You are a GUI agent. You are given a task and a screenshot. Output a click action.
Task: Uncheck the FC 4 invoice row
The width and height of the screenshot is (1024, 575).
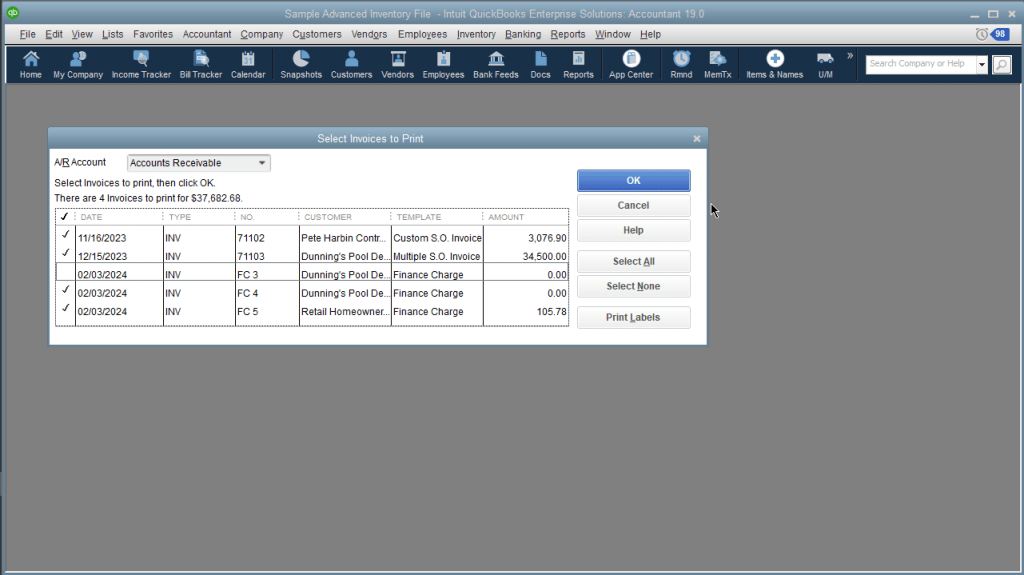[65, 289]
